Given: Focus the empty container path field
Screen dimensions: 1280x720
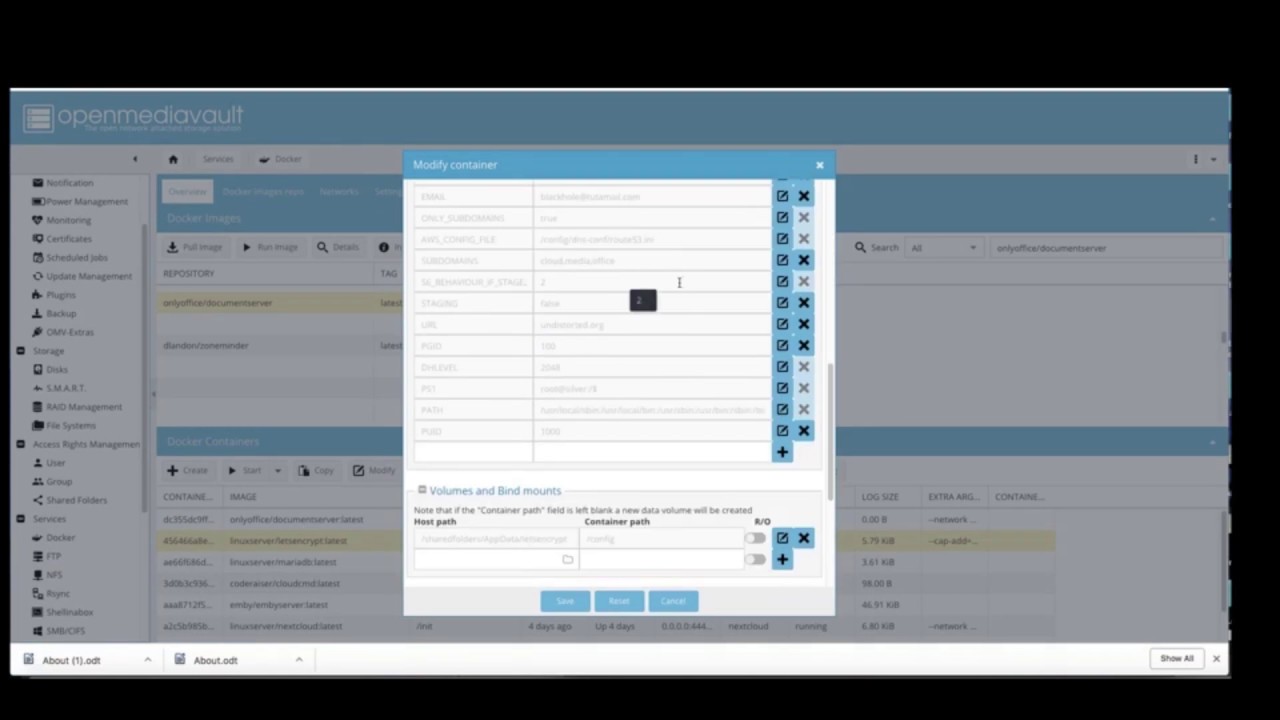Looking at the screenshot, I should pyautogui.click(x=661, y=560).
